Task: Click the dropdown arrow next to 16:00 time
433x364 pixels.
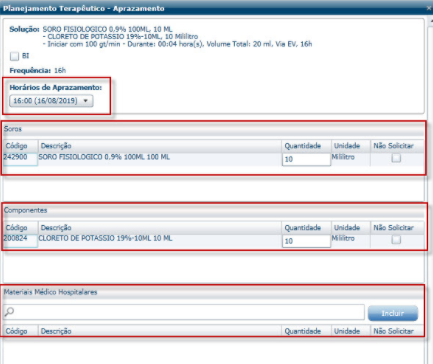Action: [x=86, y=101]
